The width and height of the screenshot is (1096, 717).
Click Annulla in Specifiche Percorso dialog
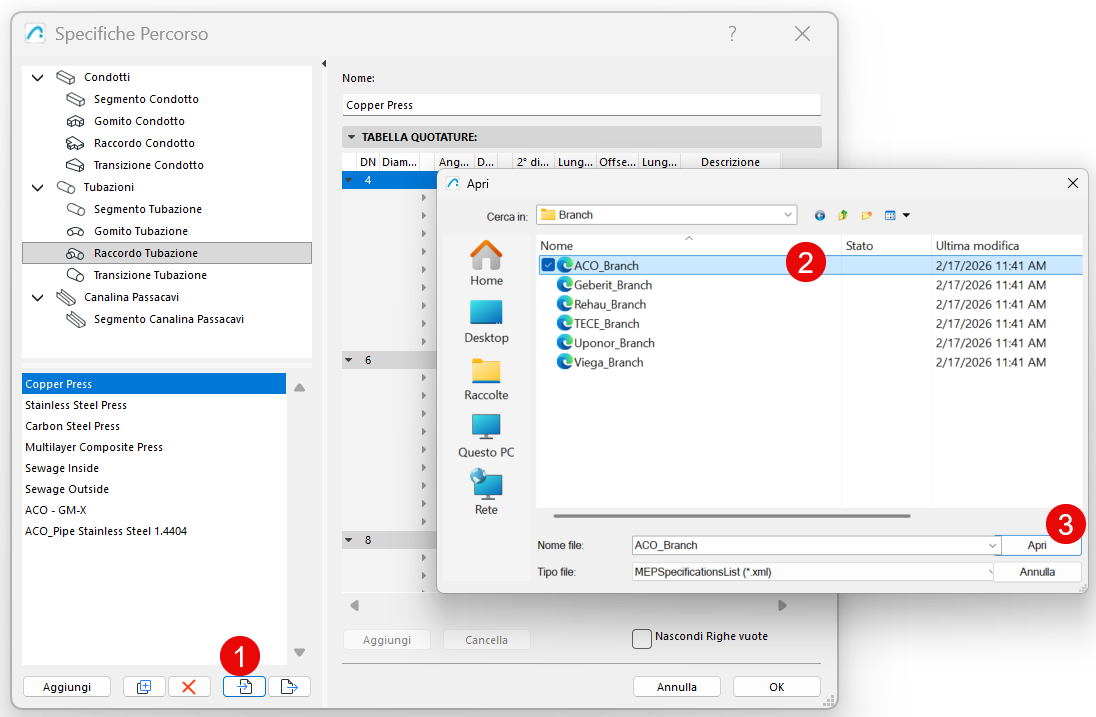tap(677, 686)
